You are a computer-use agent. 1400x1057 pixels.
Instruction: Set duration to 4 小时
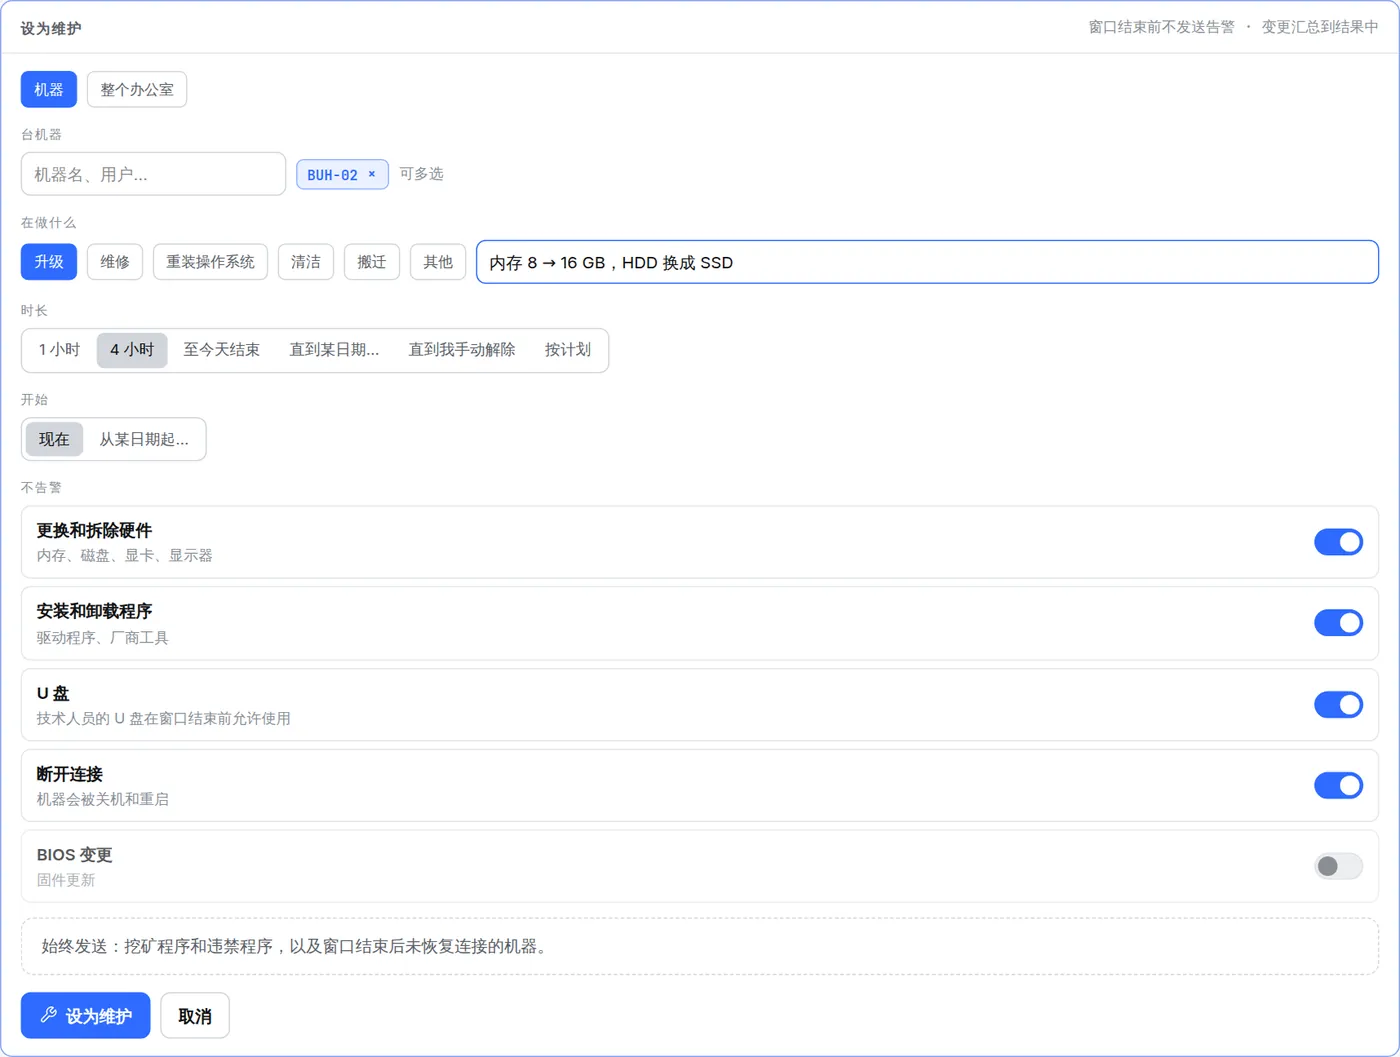click(132, 350)
